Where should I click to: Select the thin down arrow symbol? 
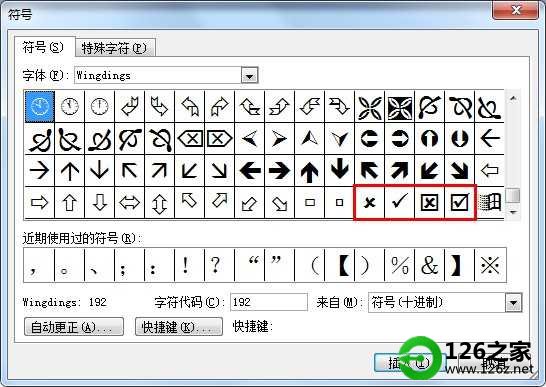pos(100,171)
